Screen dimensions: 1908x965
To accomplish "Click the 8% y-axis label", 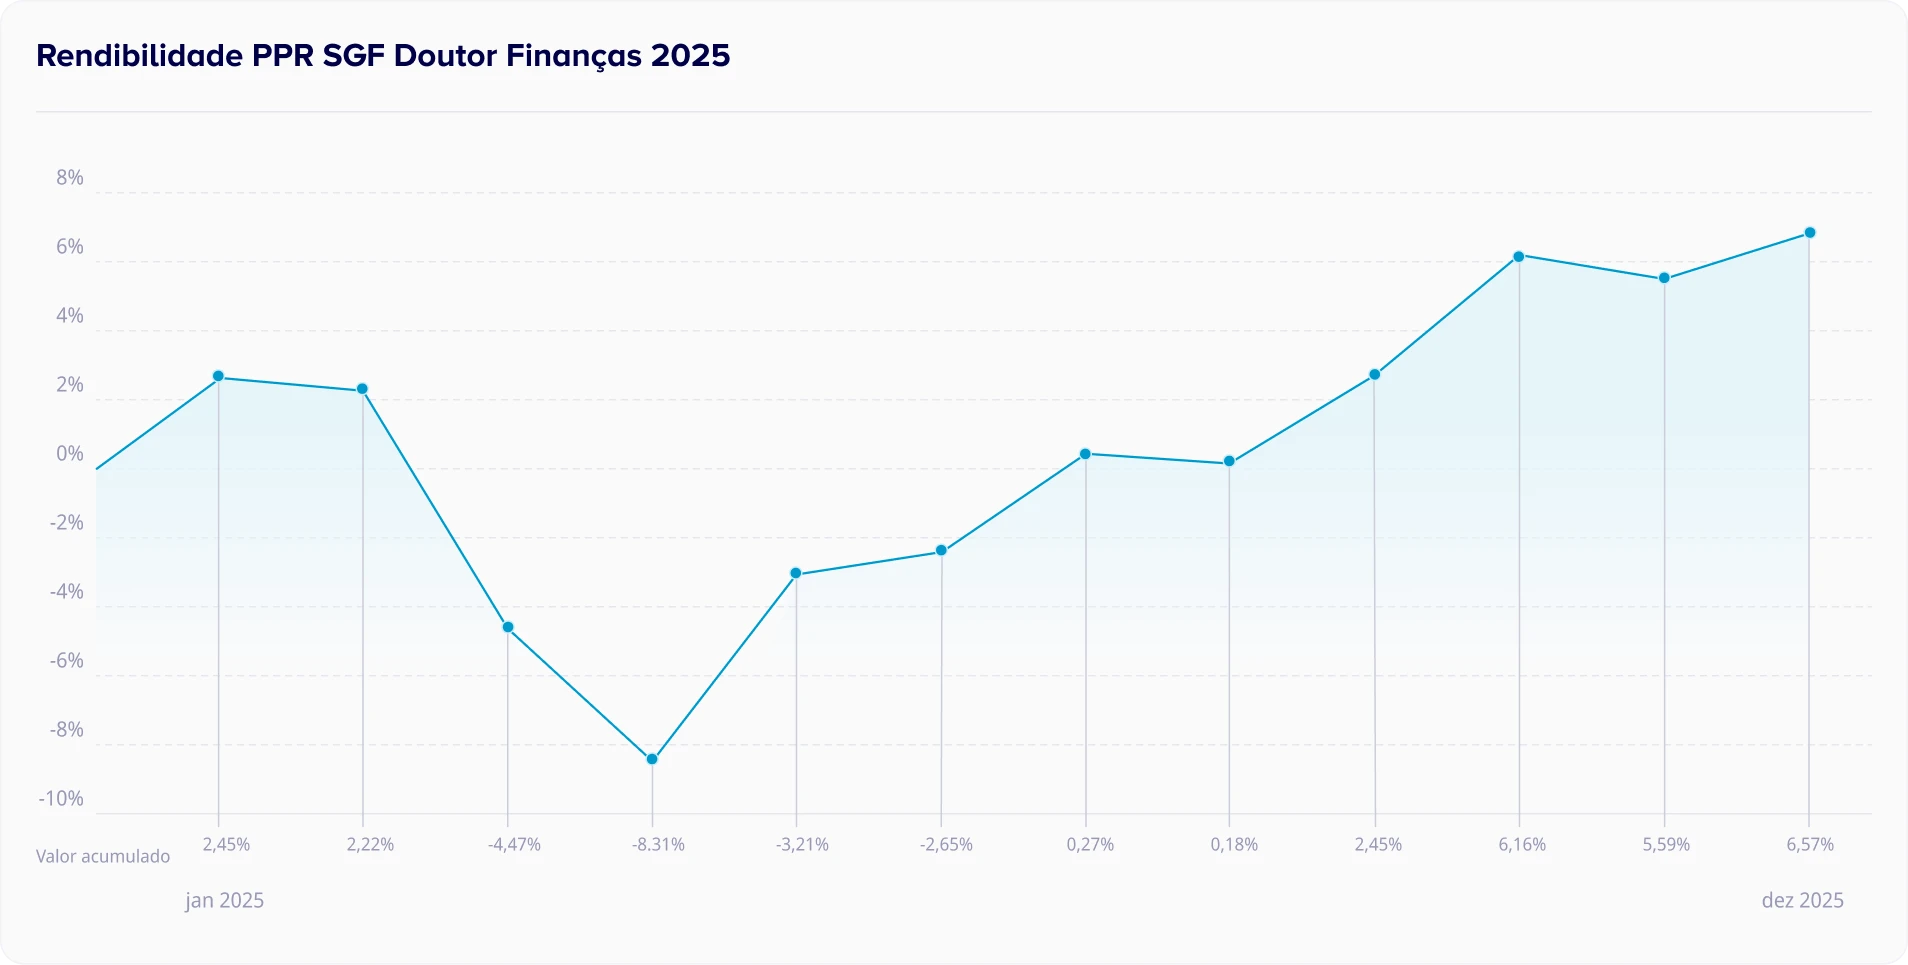I will (70, 178).
